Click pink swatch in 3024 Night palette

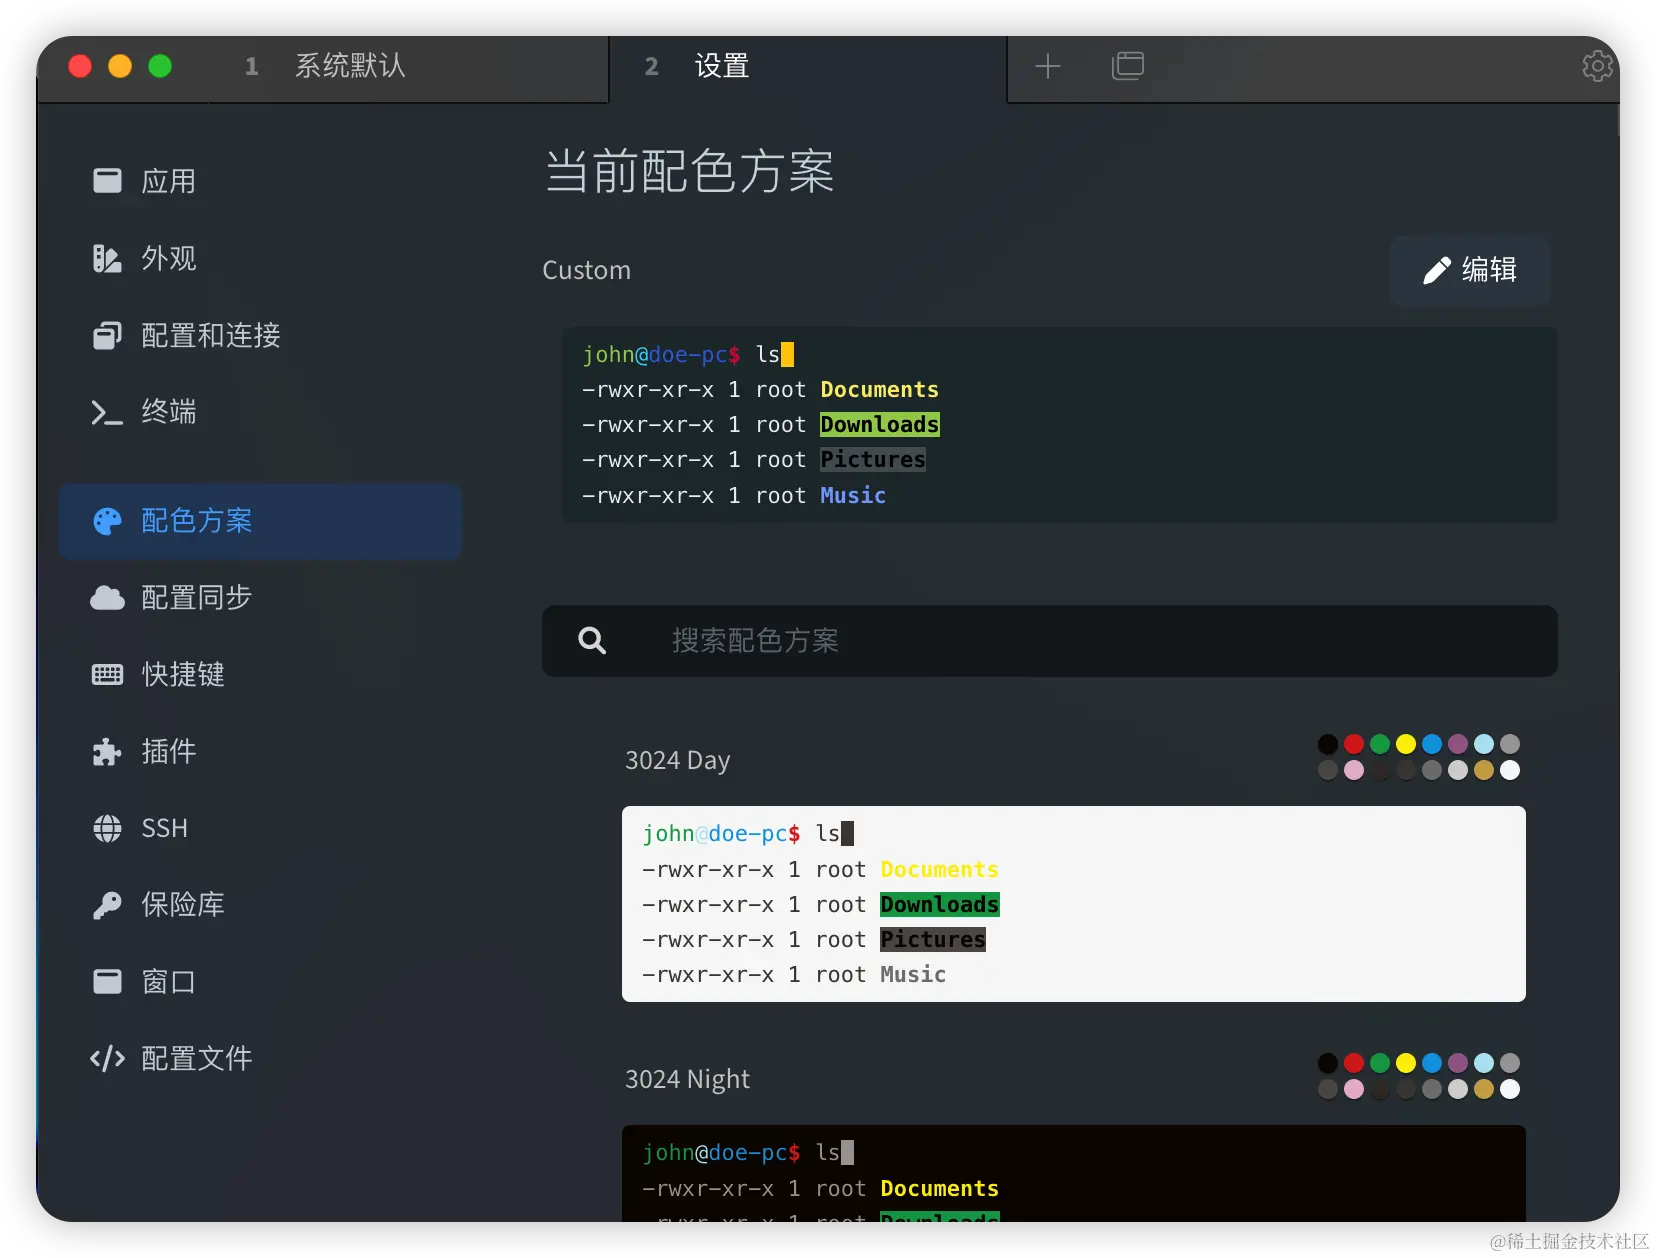point(1354,1089)
